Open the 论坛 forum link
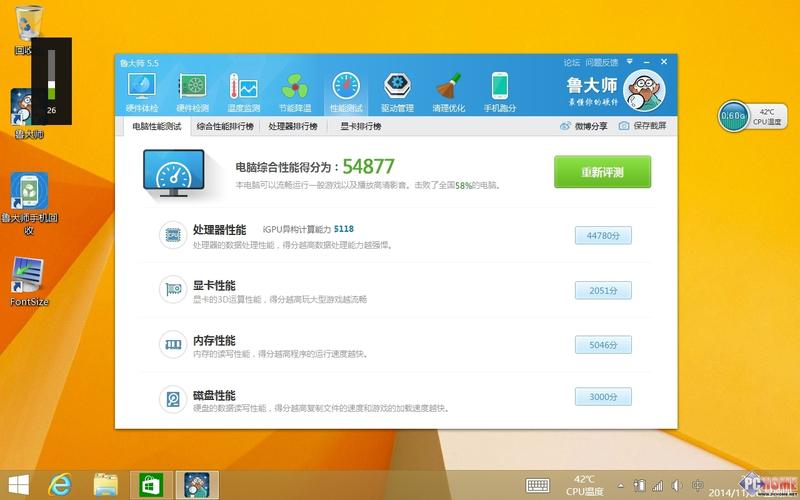The image size is (800, 500). (571, 62)
